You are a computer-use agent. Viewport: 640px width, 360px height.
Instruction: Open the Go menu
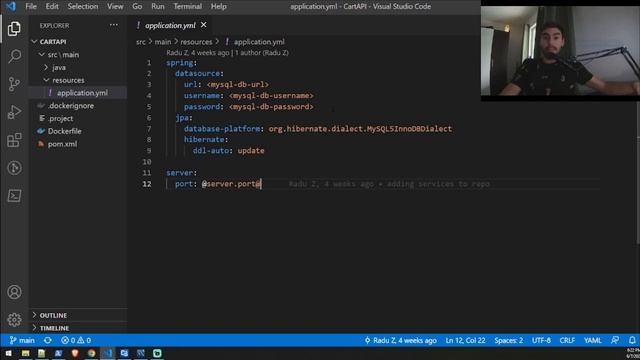pos(137,6)
